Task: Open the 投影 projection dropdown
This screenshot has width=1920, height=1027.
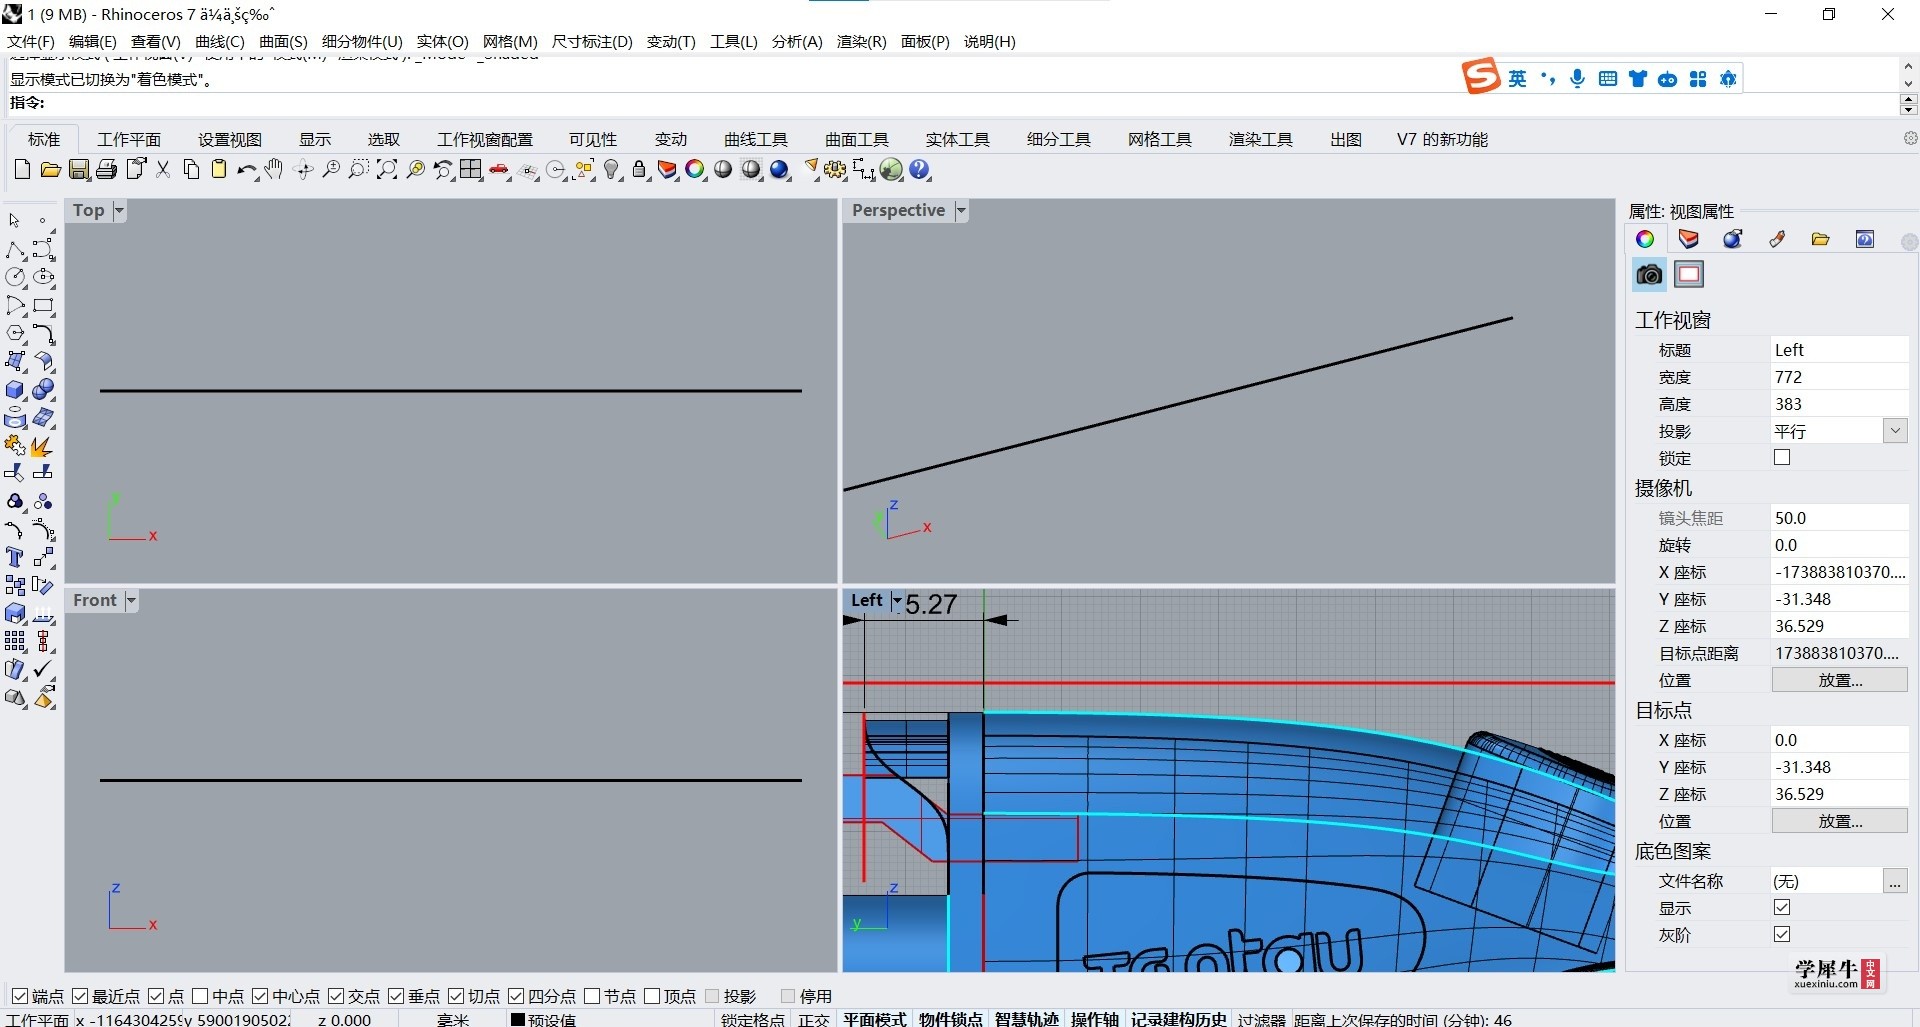Action: click(1895, 431)
